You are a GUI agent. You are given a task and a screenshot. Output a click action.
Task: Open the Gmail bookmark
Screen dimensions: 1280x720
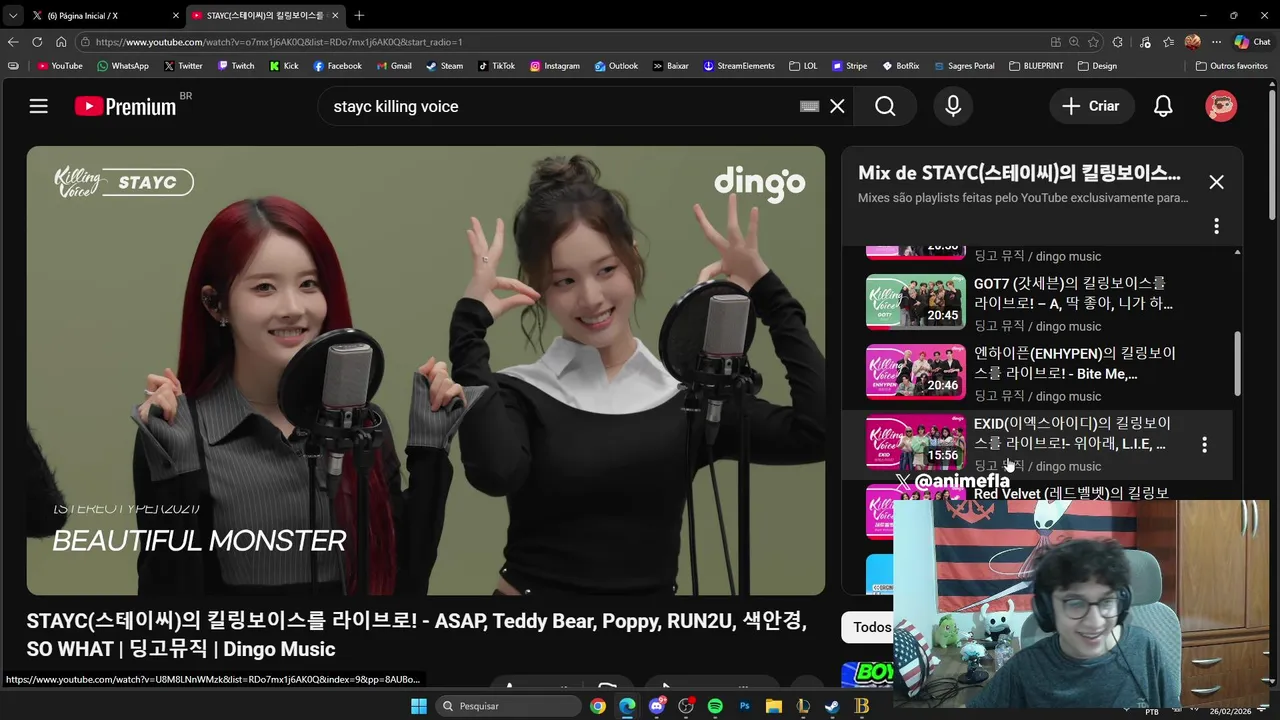click(x=394, y=66)
